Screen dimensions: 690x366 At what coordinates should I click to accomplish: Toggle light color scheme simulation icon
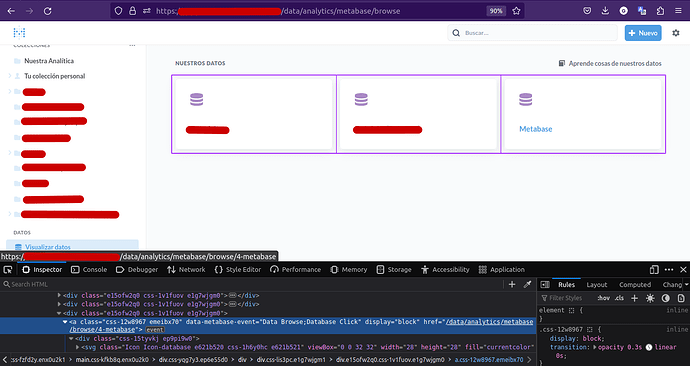[650, 298]
